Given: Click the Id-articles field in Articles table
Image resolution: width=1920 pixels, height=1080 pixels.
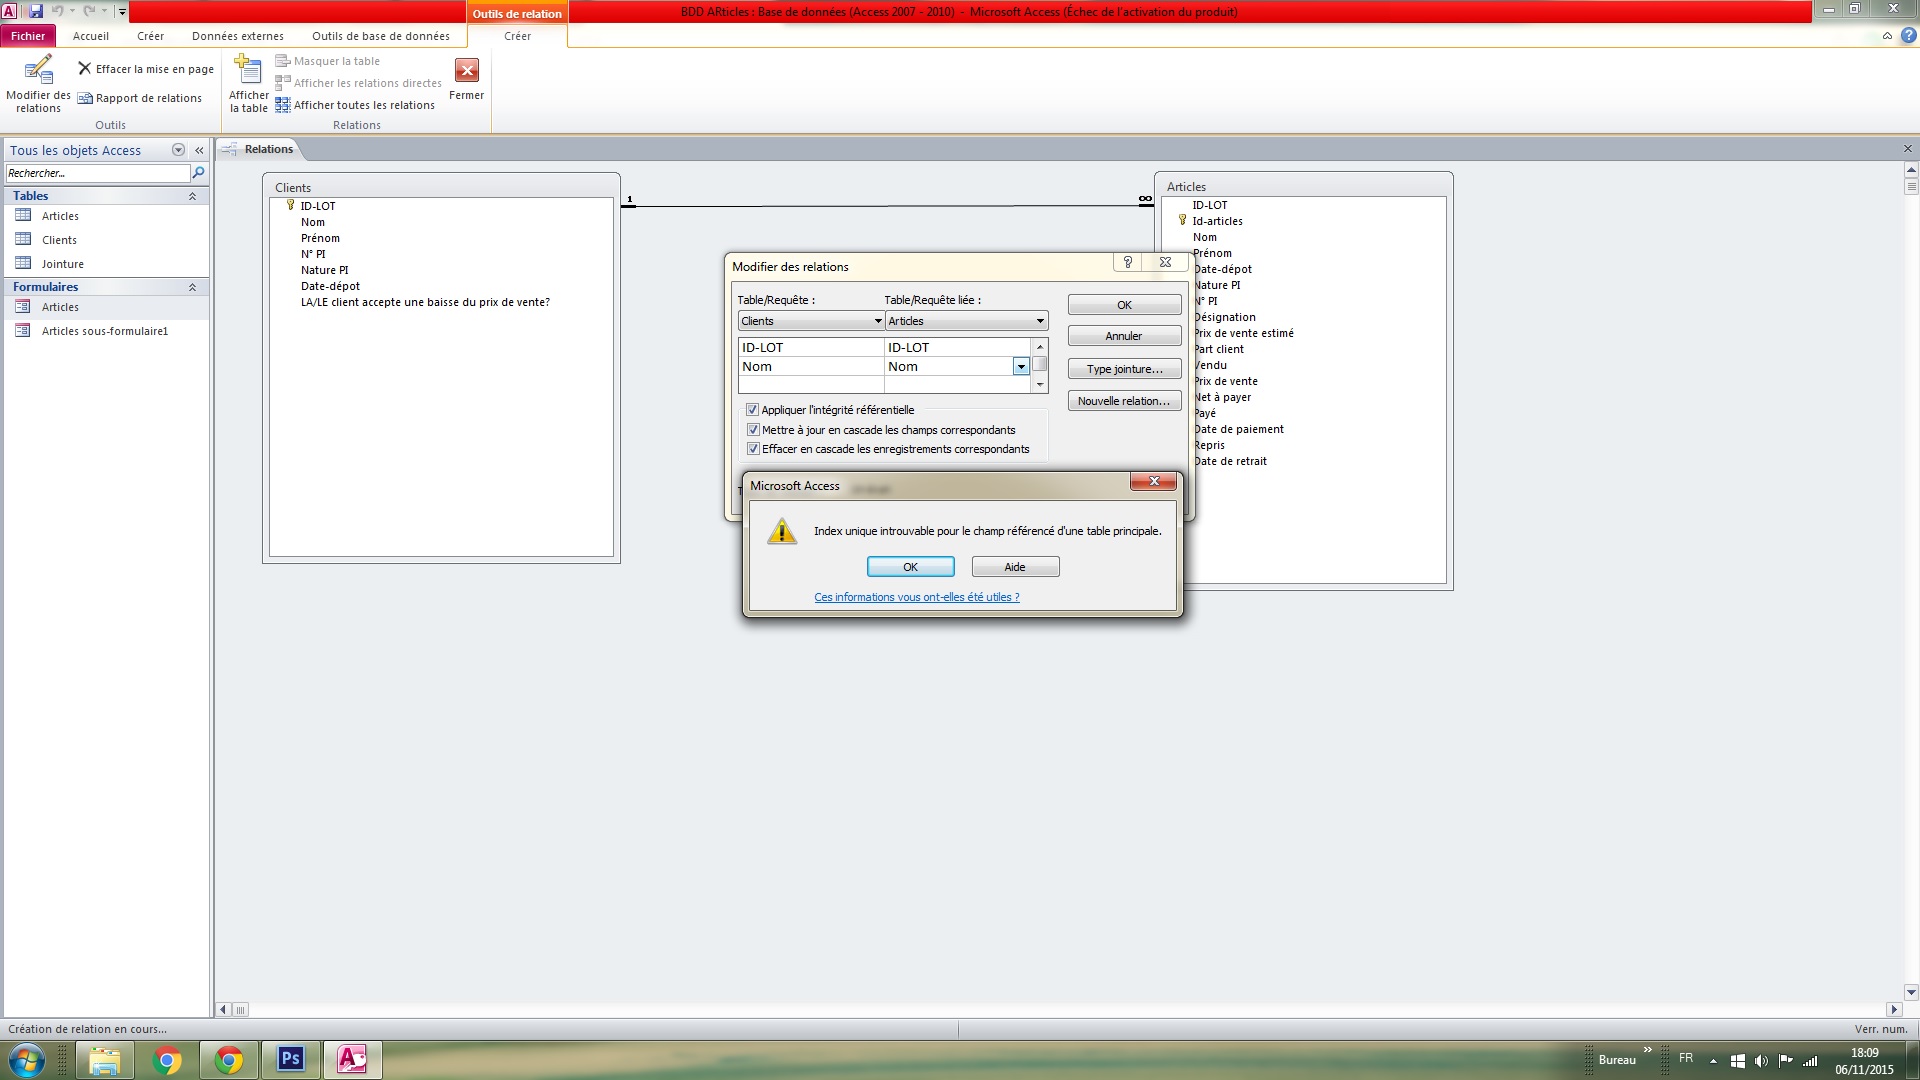Looking at the screenshot, I should click(1217, 221).
